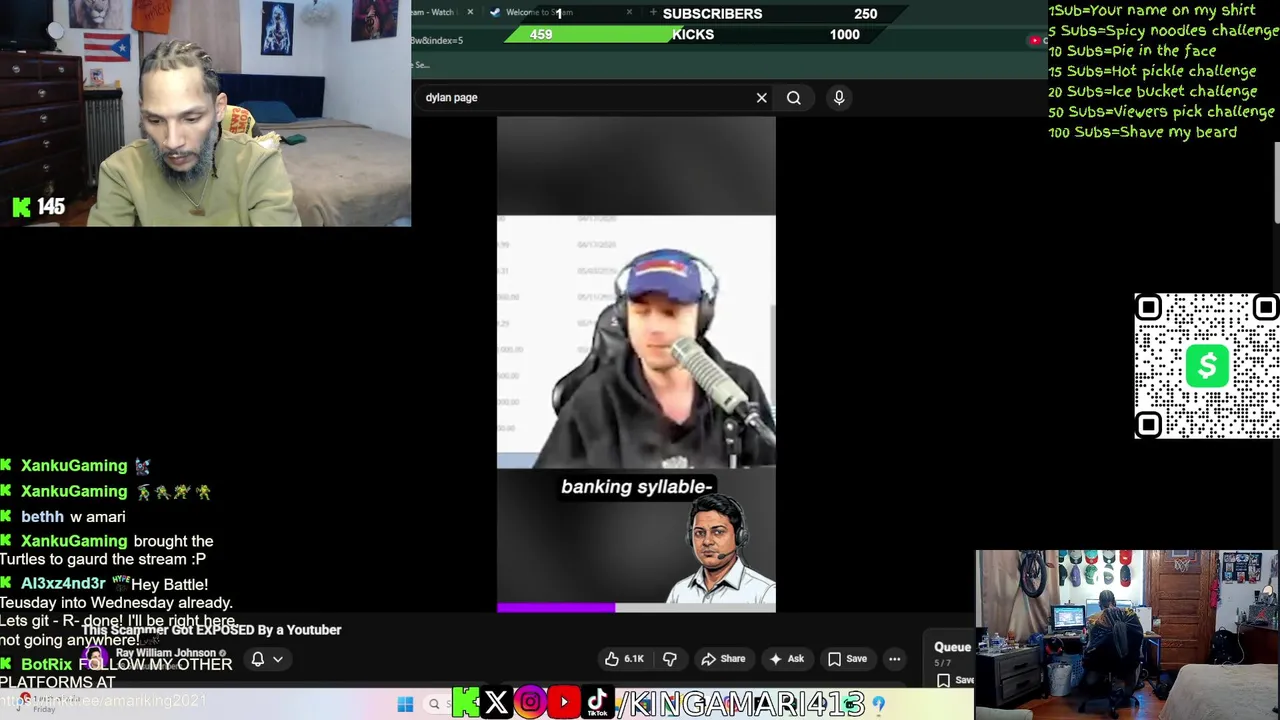The image size is (1280, 720).
Task: Click the YouTube search magnifier button
Action: 794,98
